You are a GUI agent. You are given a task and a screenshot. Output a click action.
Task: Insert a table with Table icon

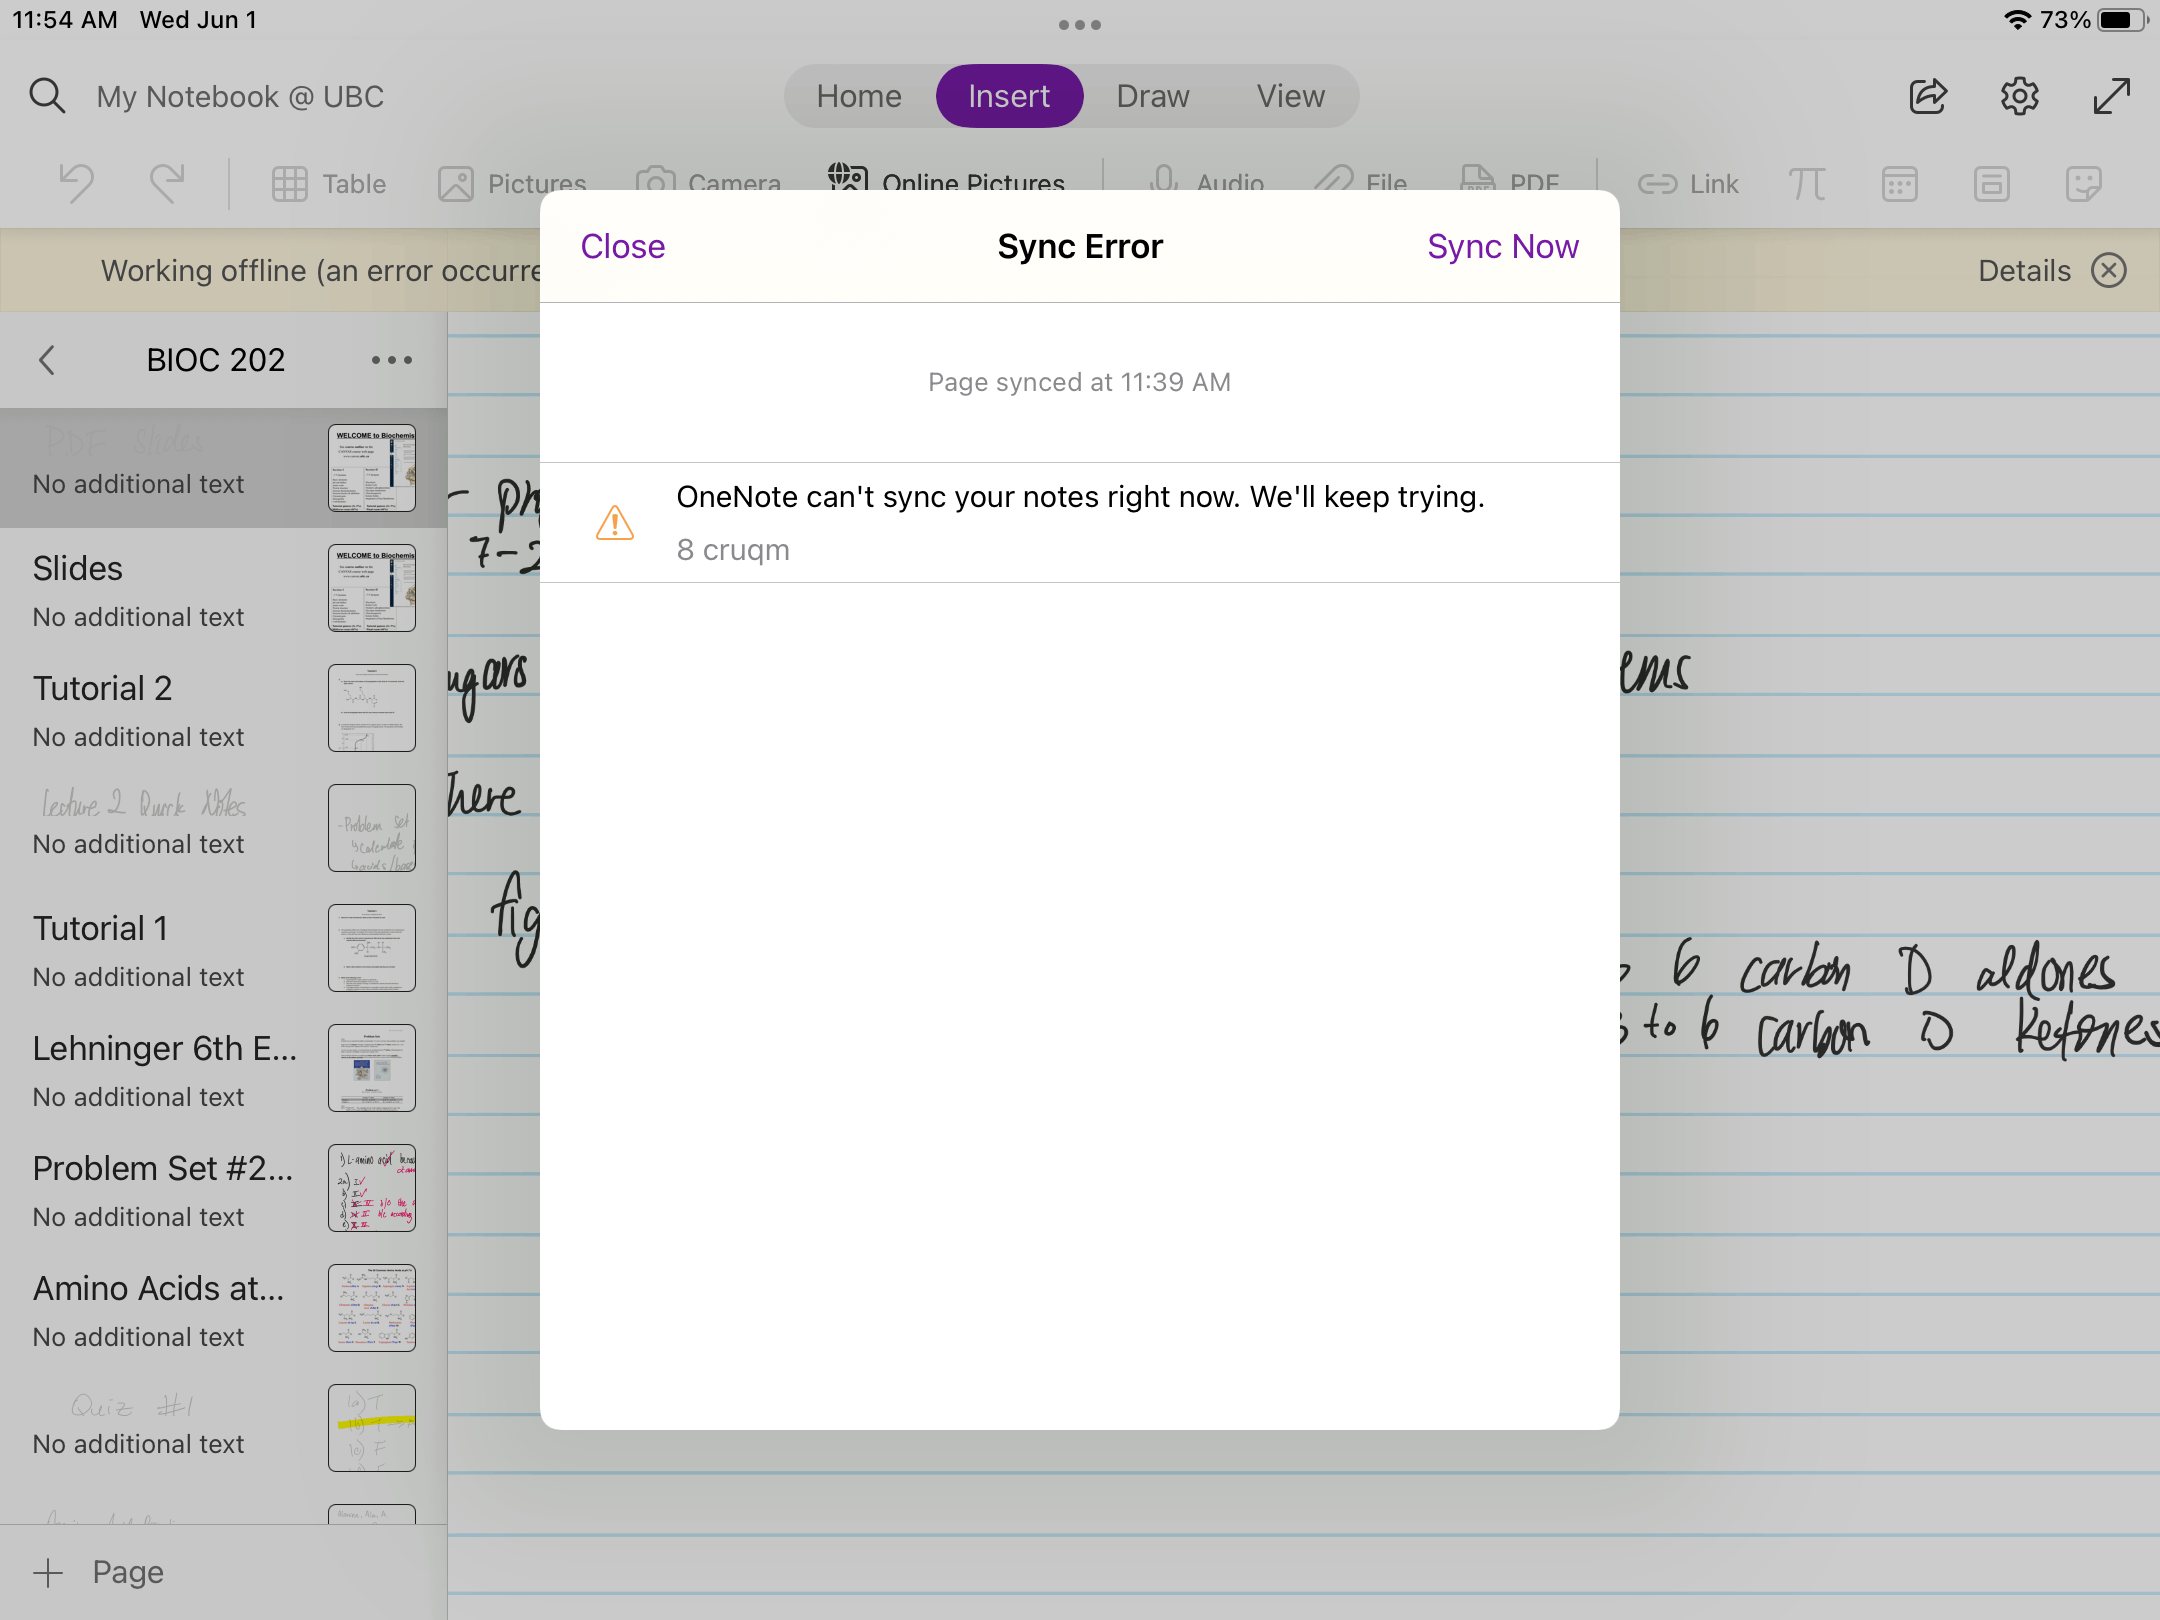point(329,184)
